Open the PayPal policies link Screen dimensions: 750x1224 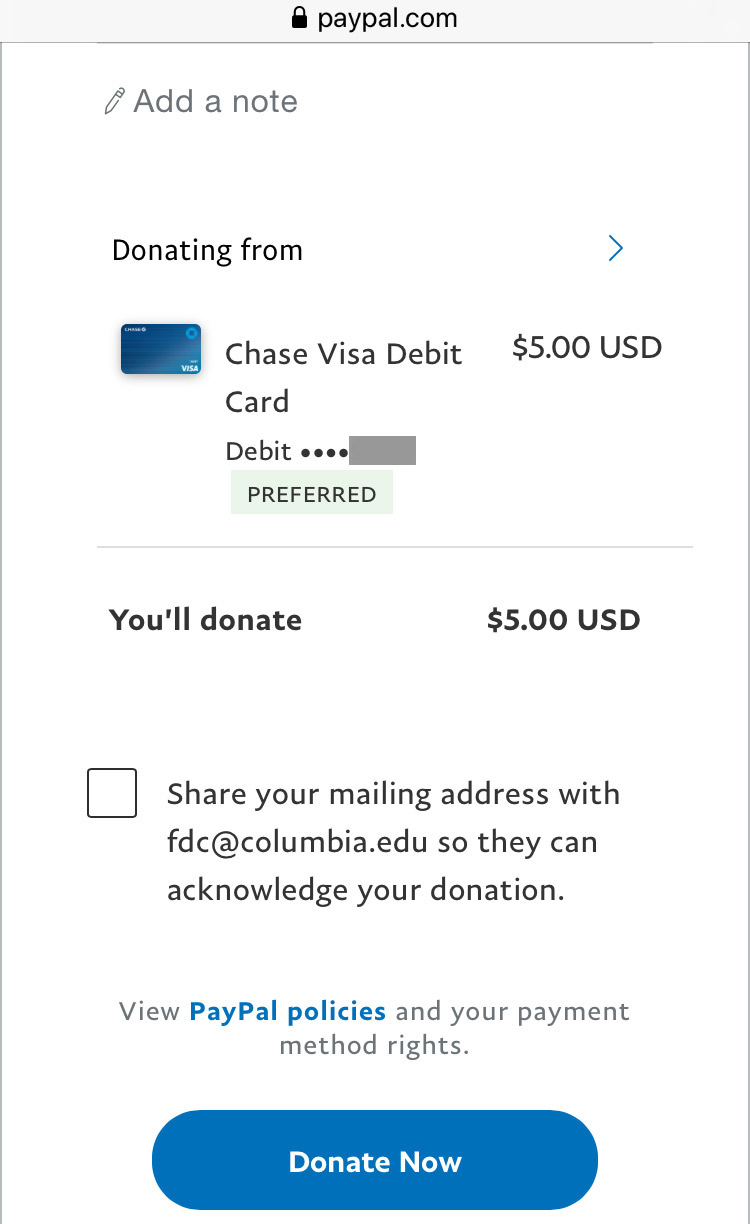pos(288,1011)
